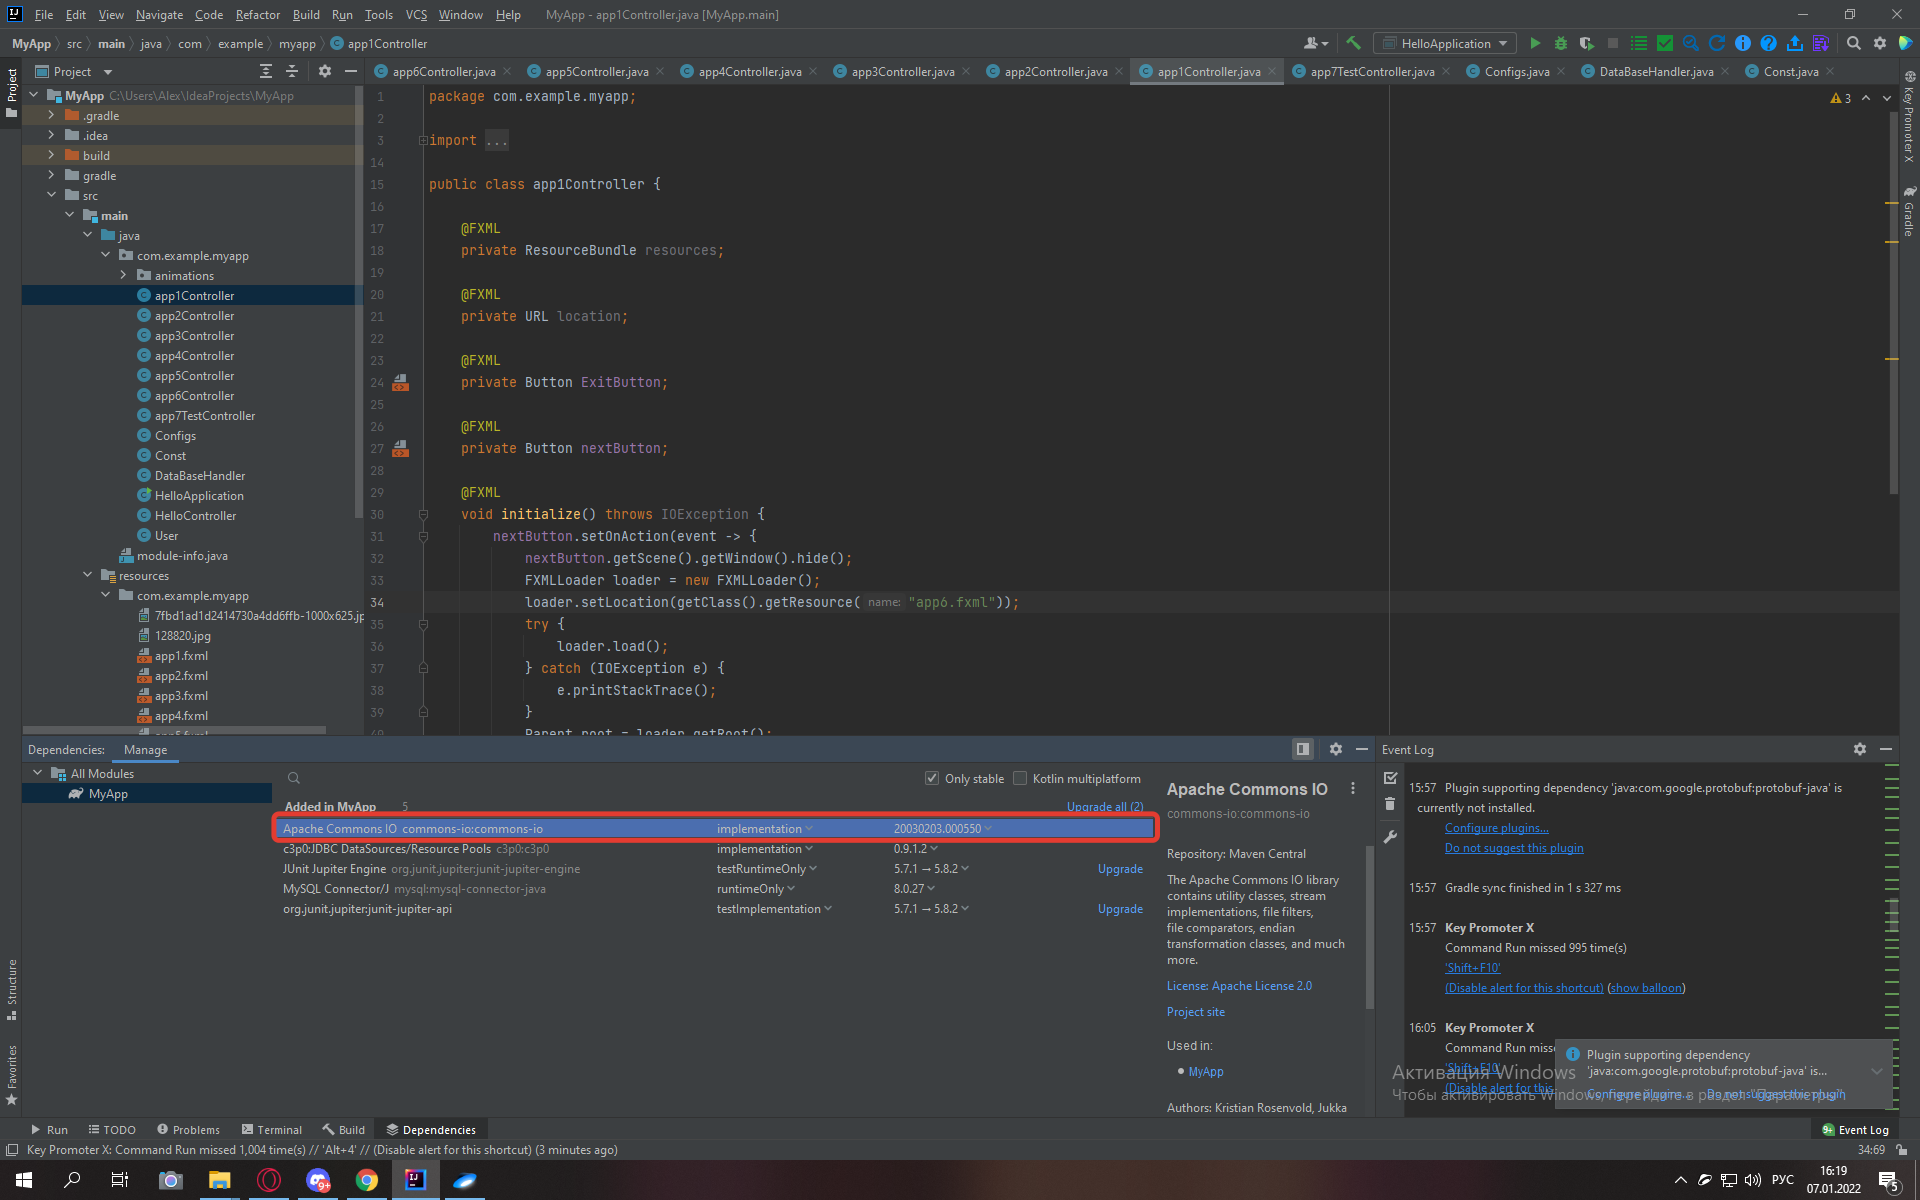Upgrade JUnit Jupiter Engine dependency
Image resolution: width=1920 pixels, height=1200 pixels.
click(x=1120, y=869)
